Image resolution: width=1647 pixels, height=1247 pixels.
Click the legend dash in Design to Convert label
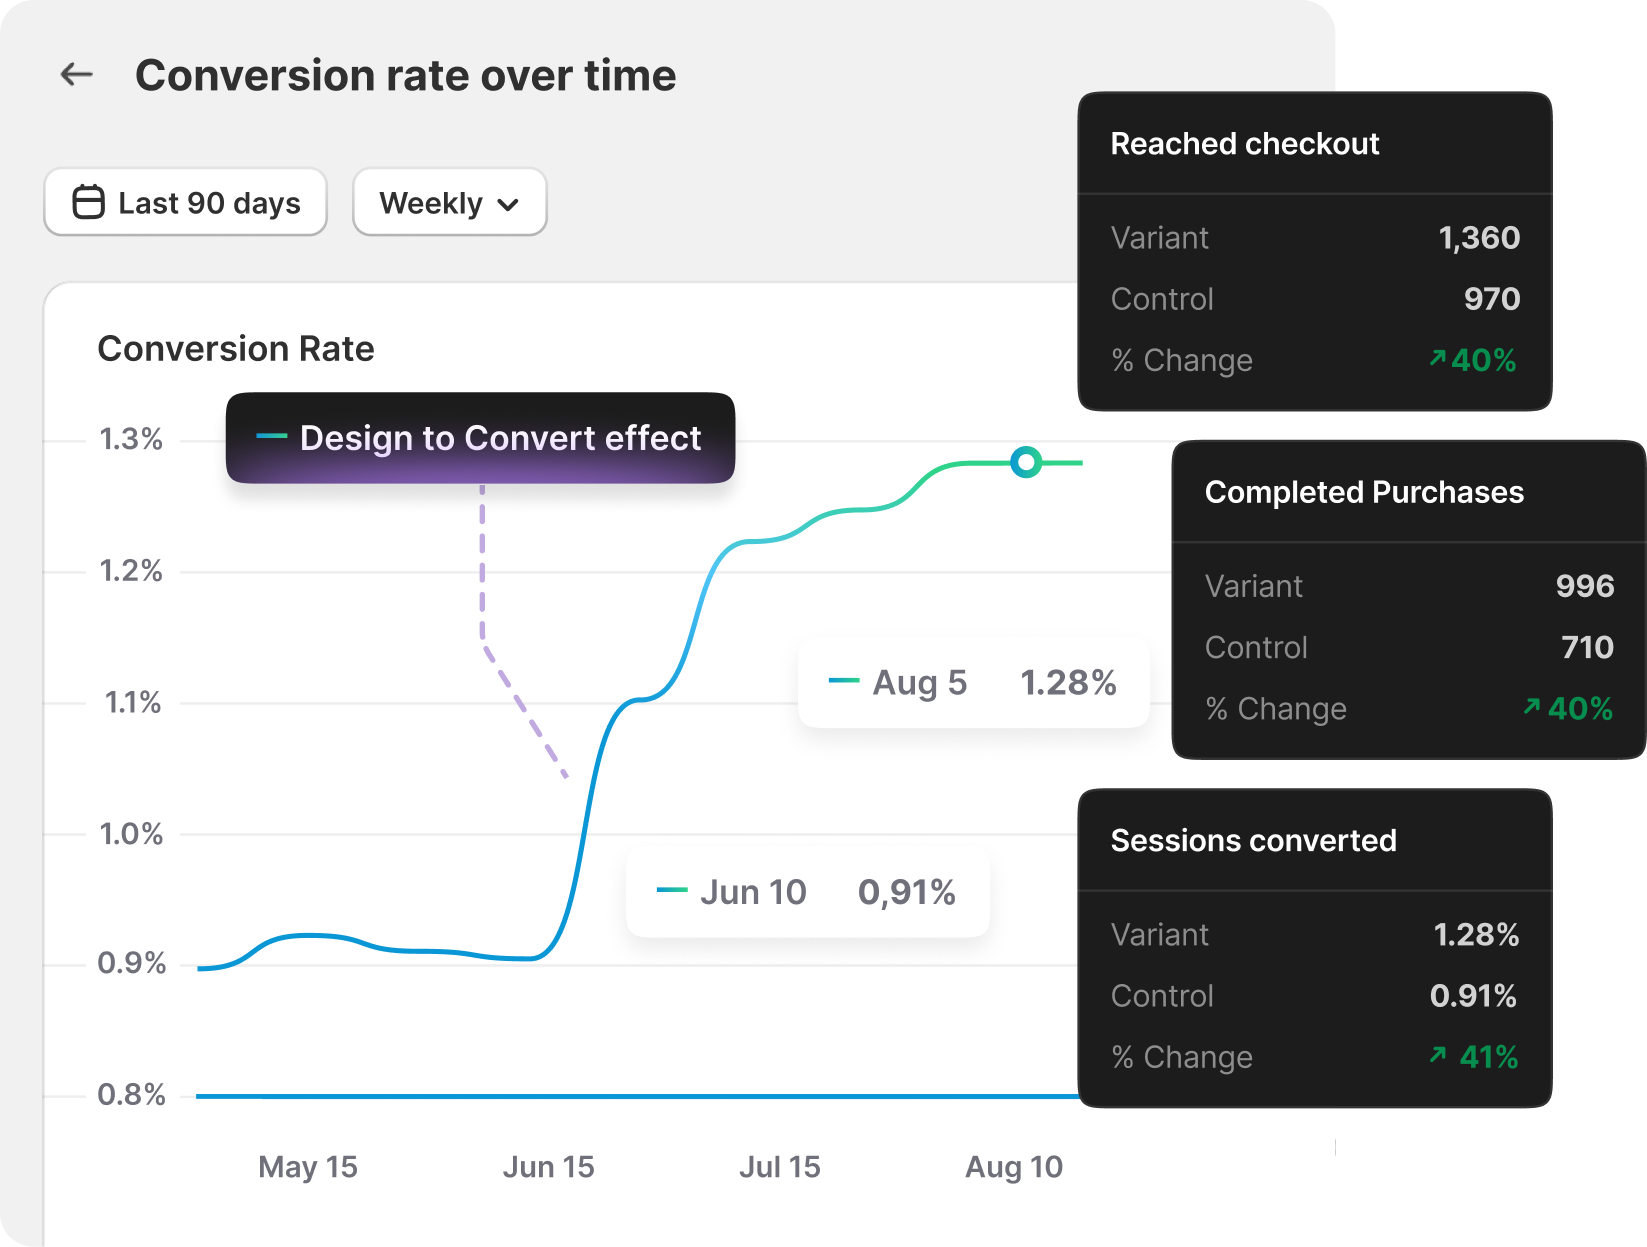272,436
